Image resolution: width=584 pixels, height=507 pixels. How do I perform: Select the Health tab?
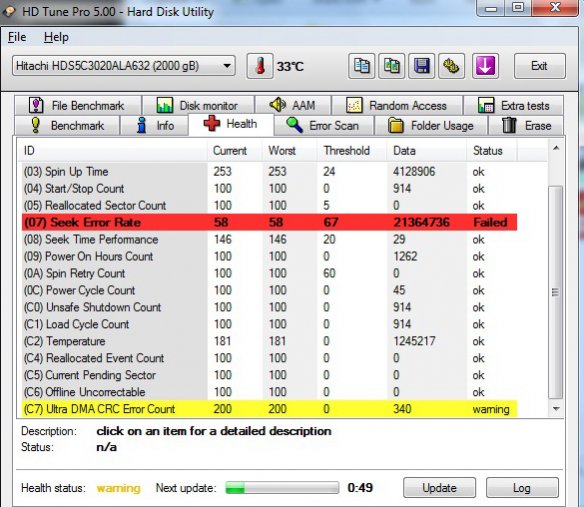point(231,124)
